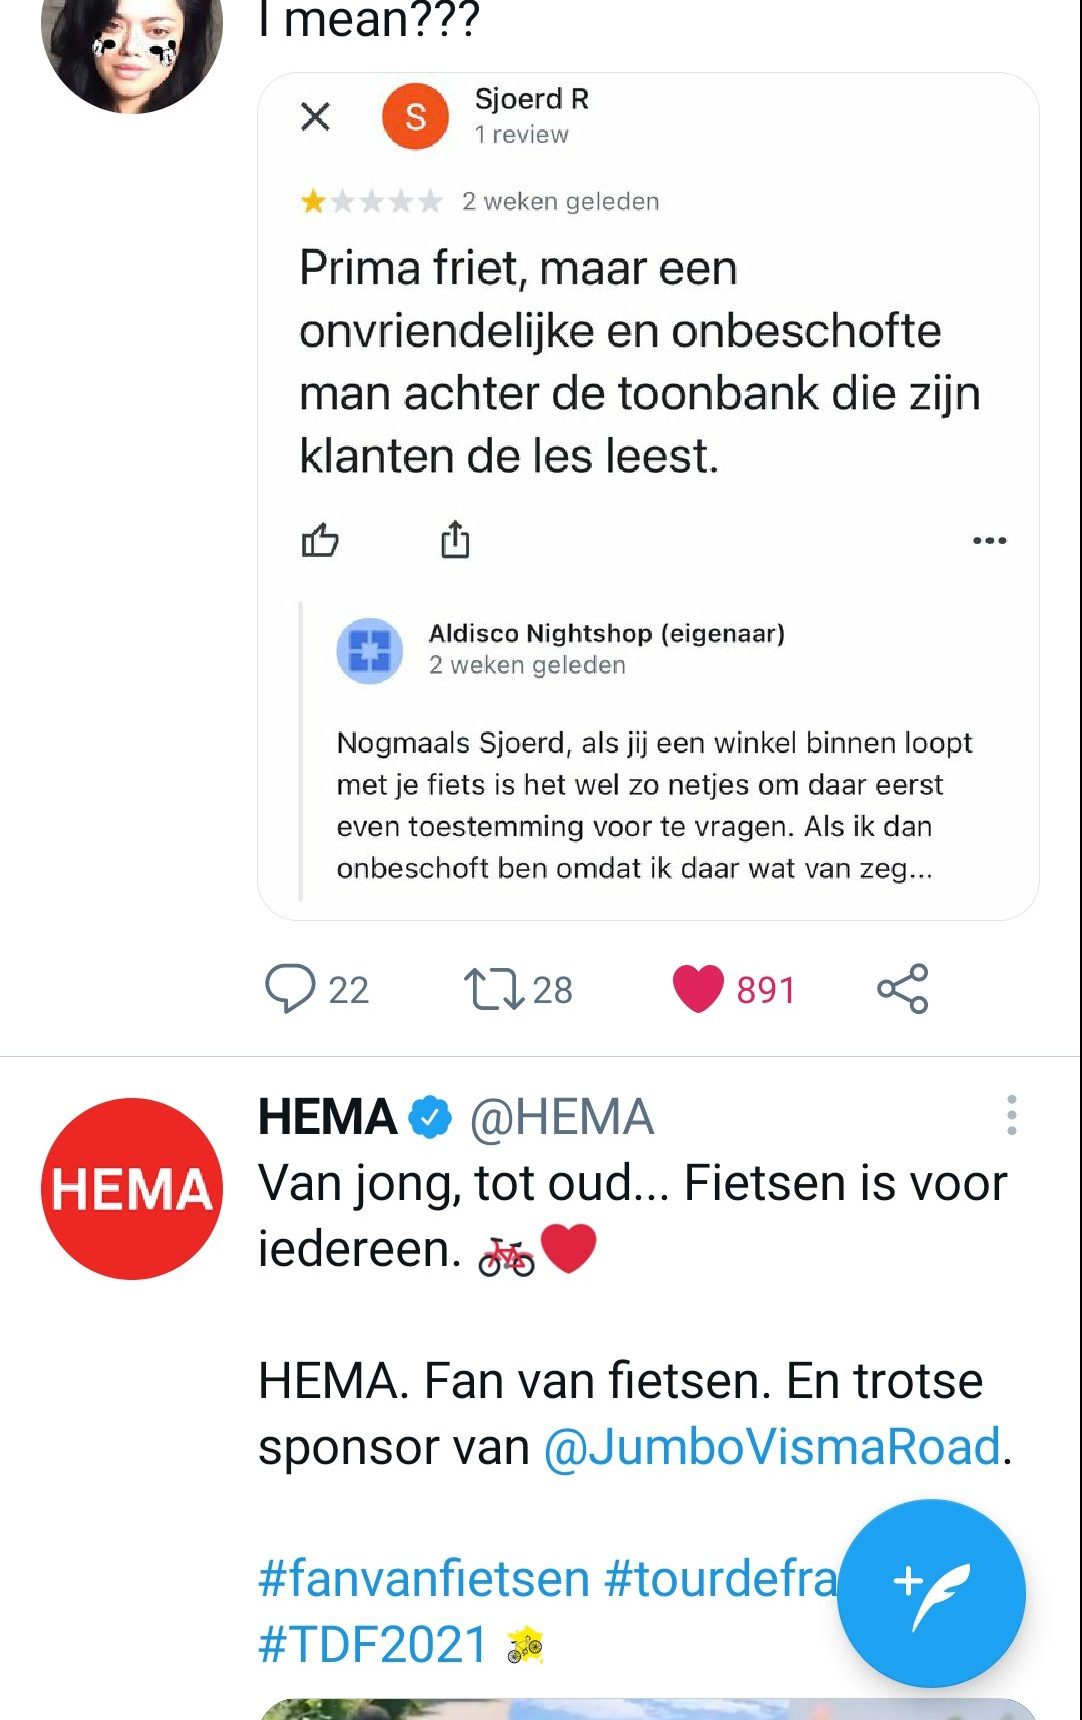Tap the HEMA display name
The width and height of the screenshot is (1082, 1720).
pos(328,1117)
